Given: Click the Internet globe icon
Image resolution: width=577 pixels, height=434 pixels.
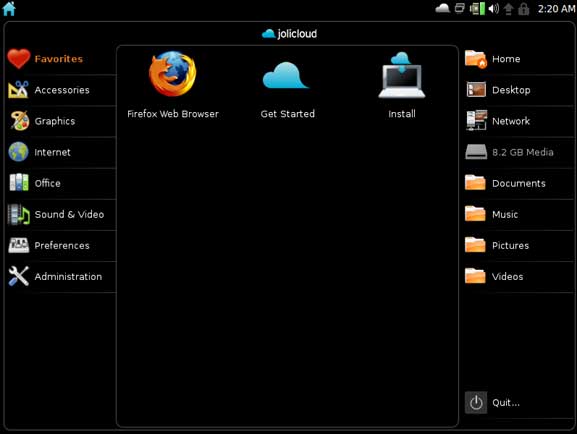Looking at the screenshot, I should click(x=18, y=152).
